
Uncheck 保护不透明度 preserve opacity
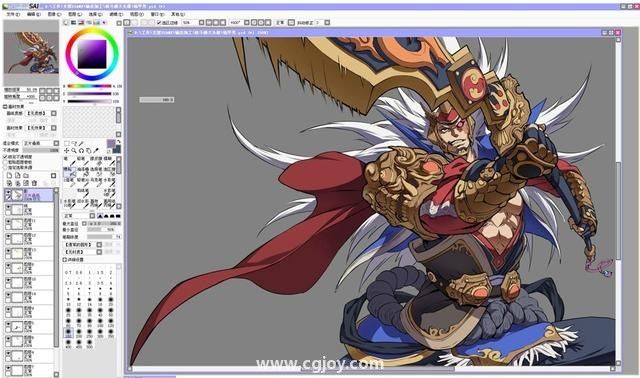[5, 157]
